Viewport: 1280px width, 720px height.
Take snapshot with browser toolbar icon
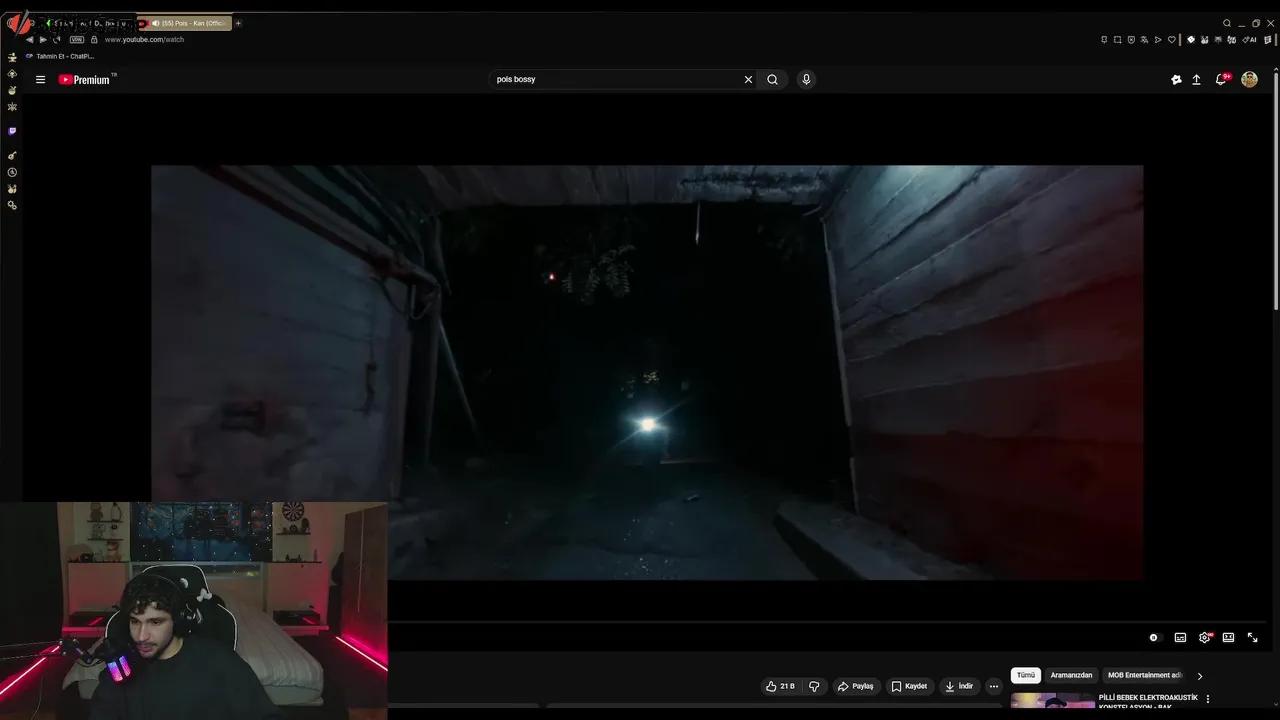point(1118,40)
